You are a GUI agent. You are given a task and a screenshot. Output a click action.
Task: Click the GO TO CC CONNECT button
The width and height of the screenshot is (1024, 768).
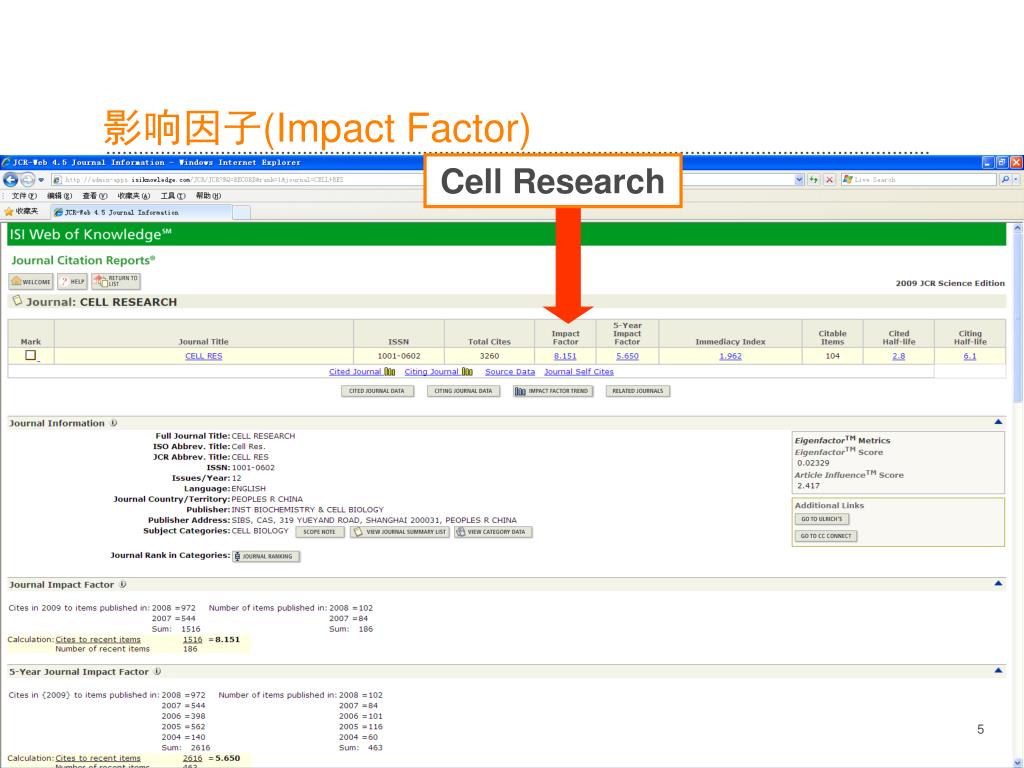tap(825, 536)
